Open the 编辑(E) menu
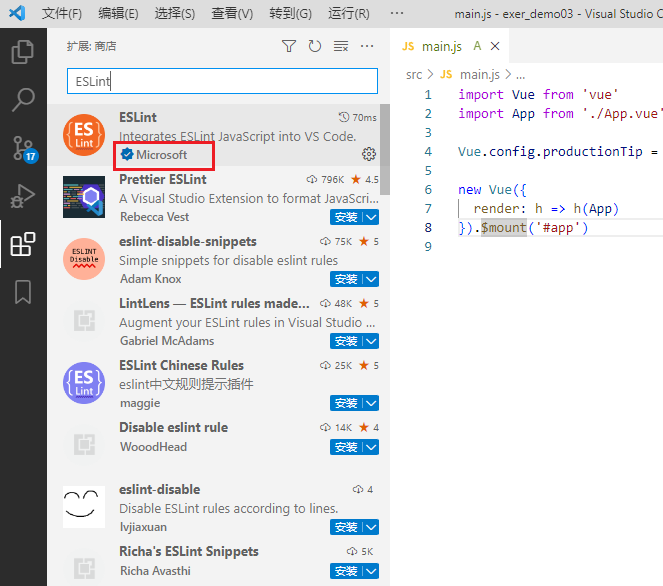Image resolution: width=663 pixels, height=586 pixels. pyautogui.click(x=118, y=14)
